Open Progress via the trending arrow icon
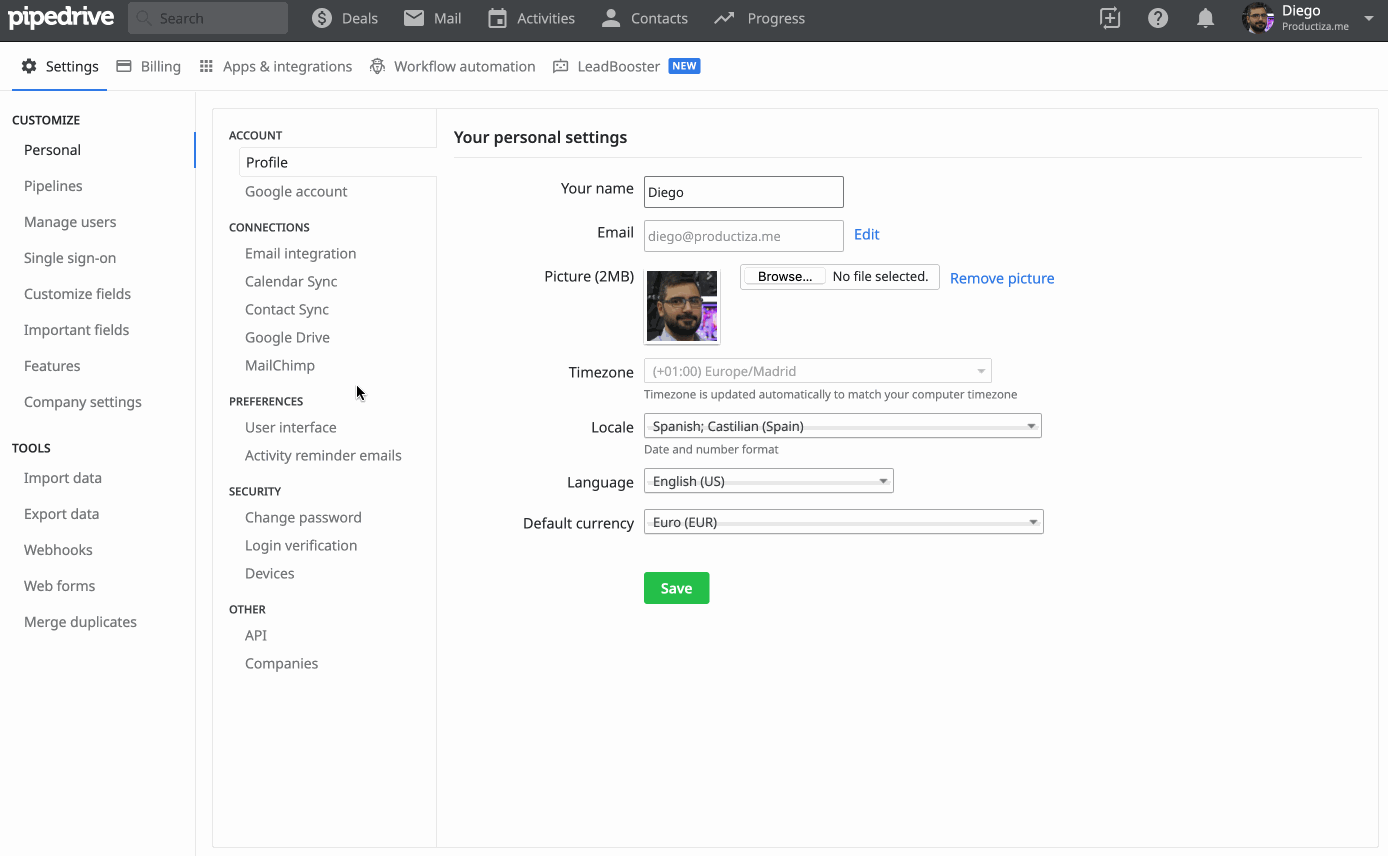 coord(725,18)
